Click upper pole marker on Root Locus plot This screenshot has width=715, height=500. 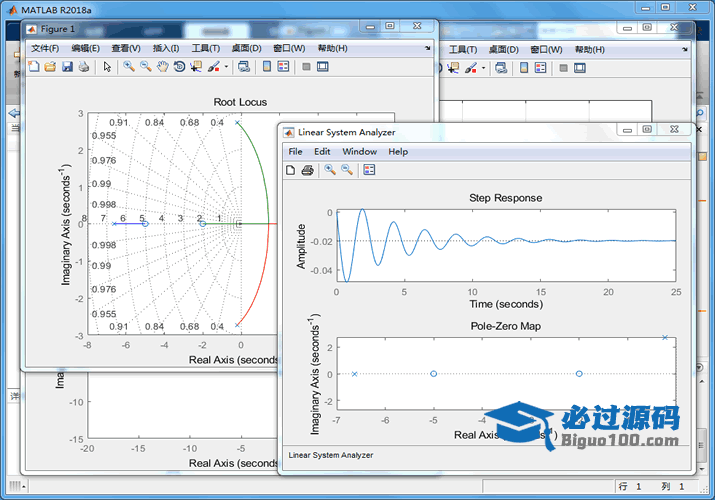[x=237, y=123]
